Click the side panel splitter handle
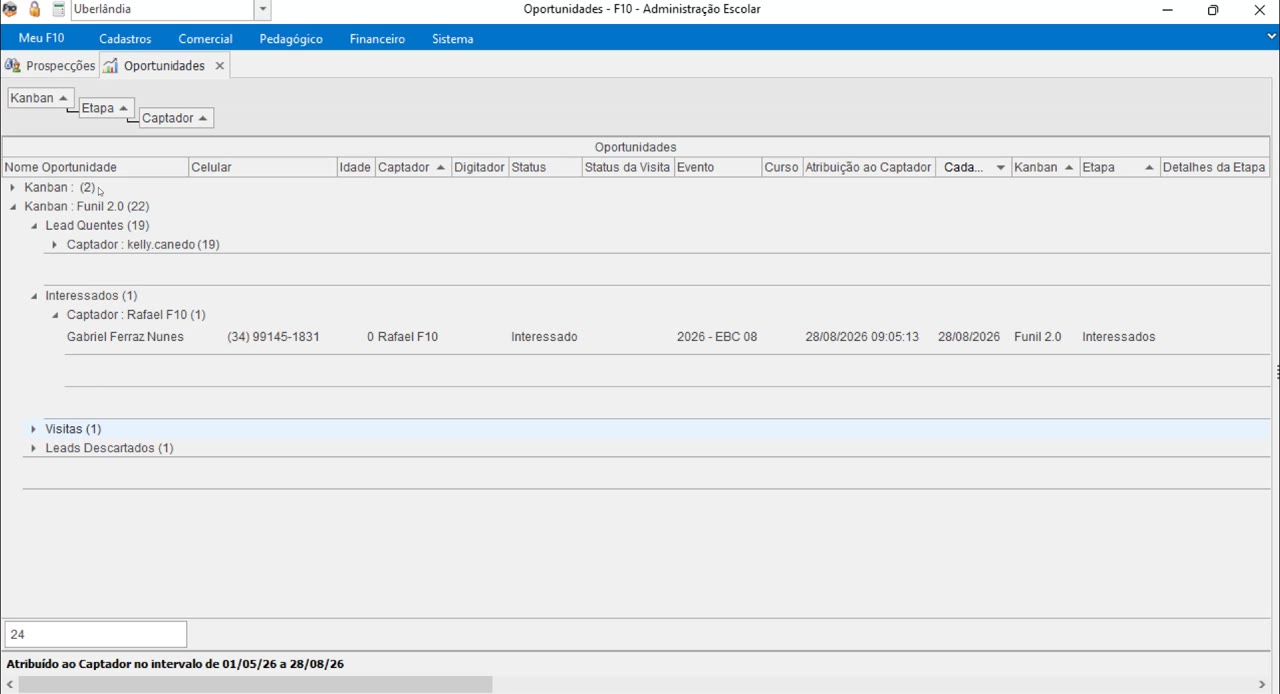The width and height of the screenshot is (1280, 694). (1277, 372)
